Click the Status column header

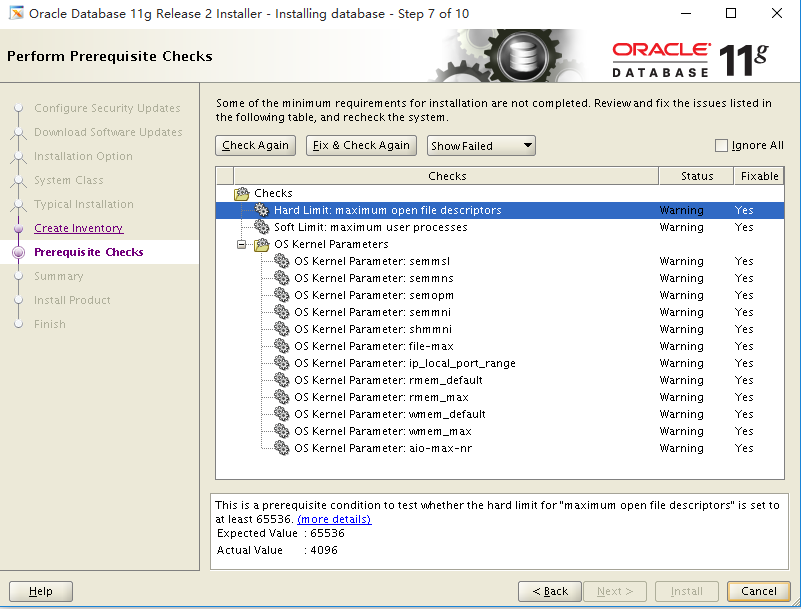tap(696, 176)
